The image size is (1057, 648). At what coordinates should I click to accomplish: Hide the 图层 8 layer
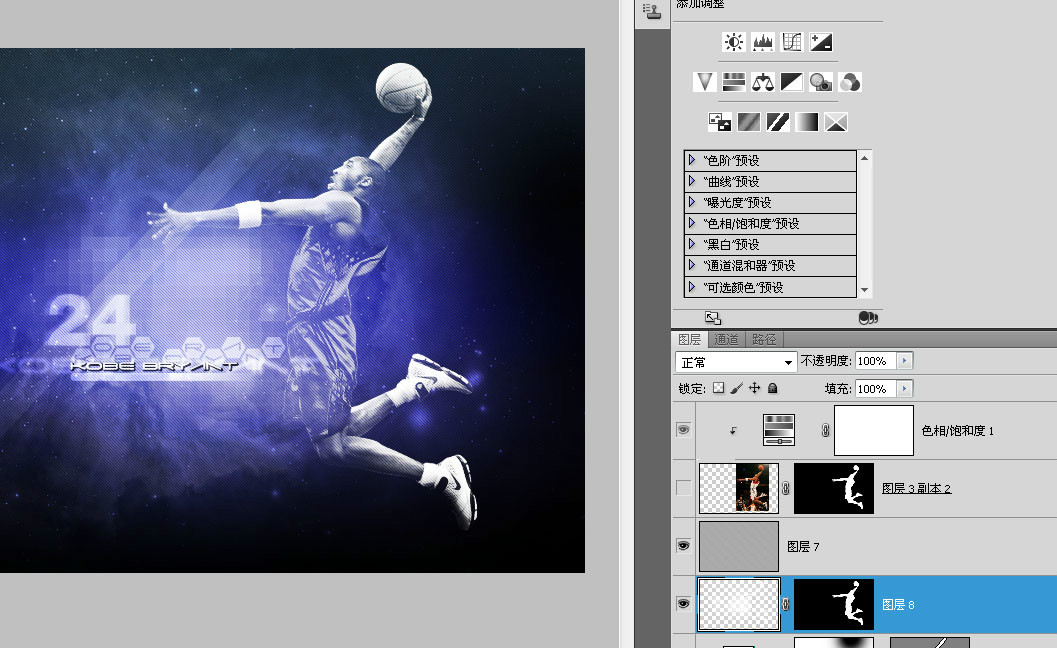[x=684, y=603]
